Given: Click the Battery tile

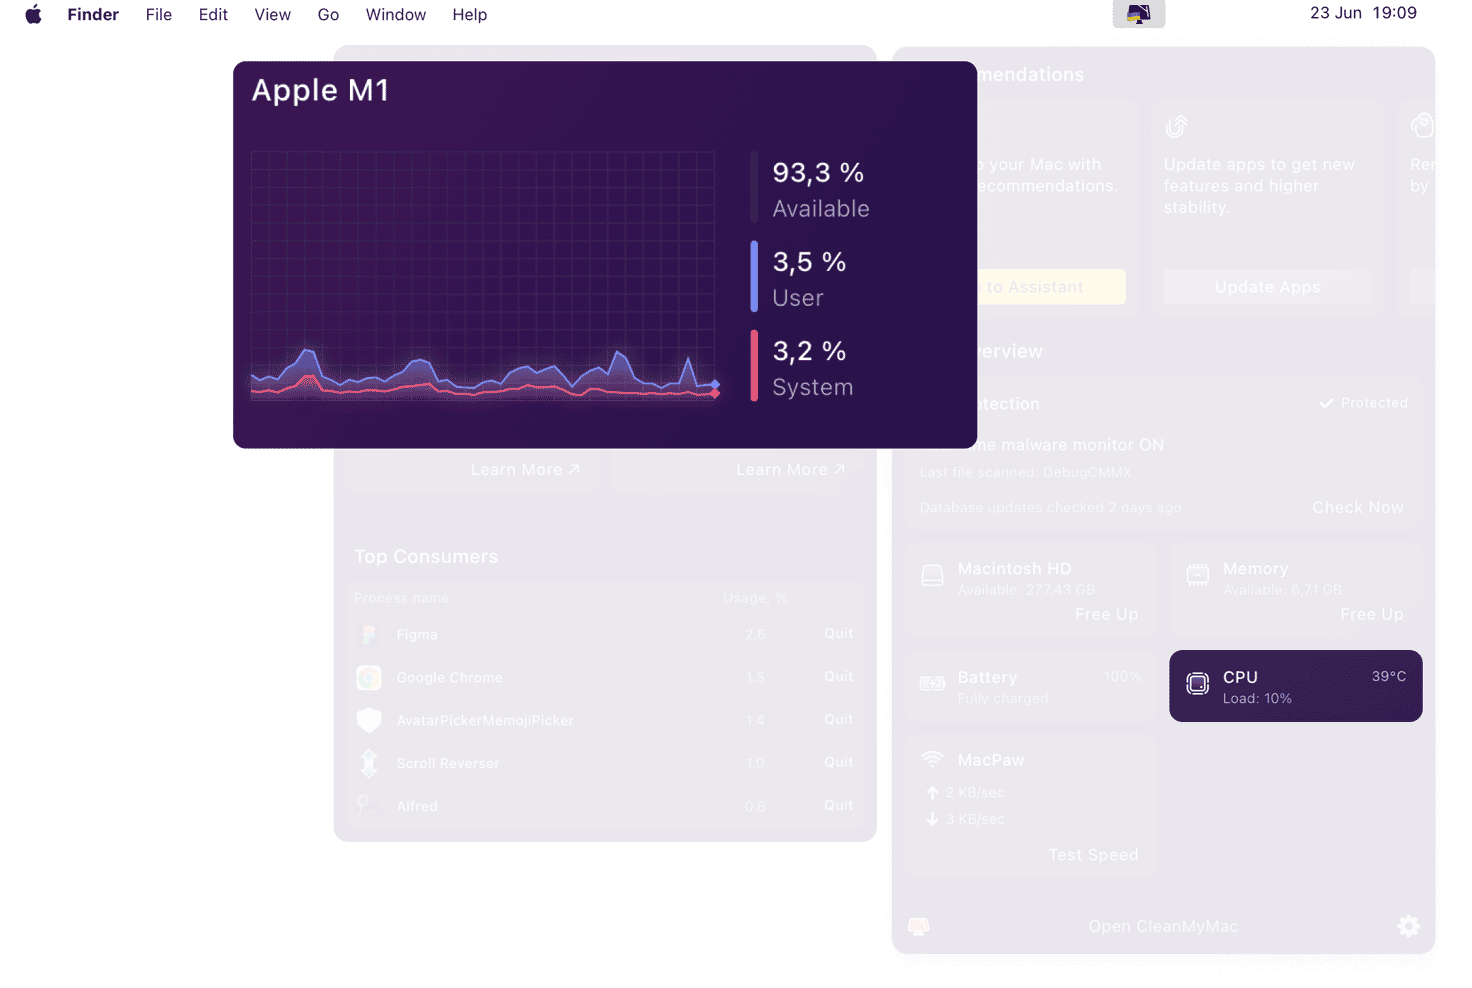Looking at the screenshot, I should click(1031, 686).
